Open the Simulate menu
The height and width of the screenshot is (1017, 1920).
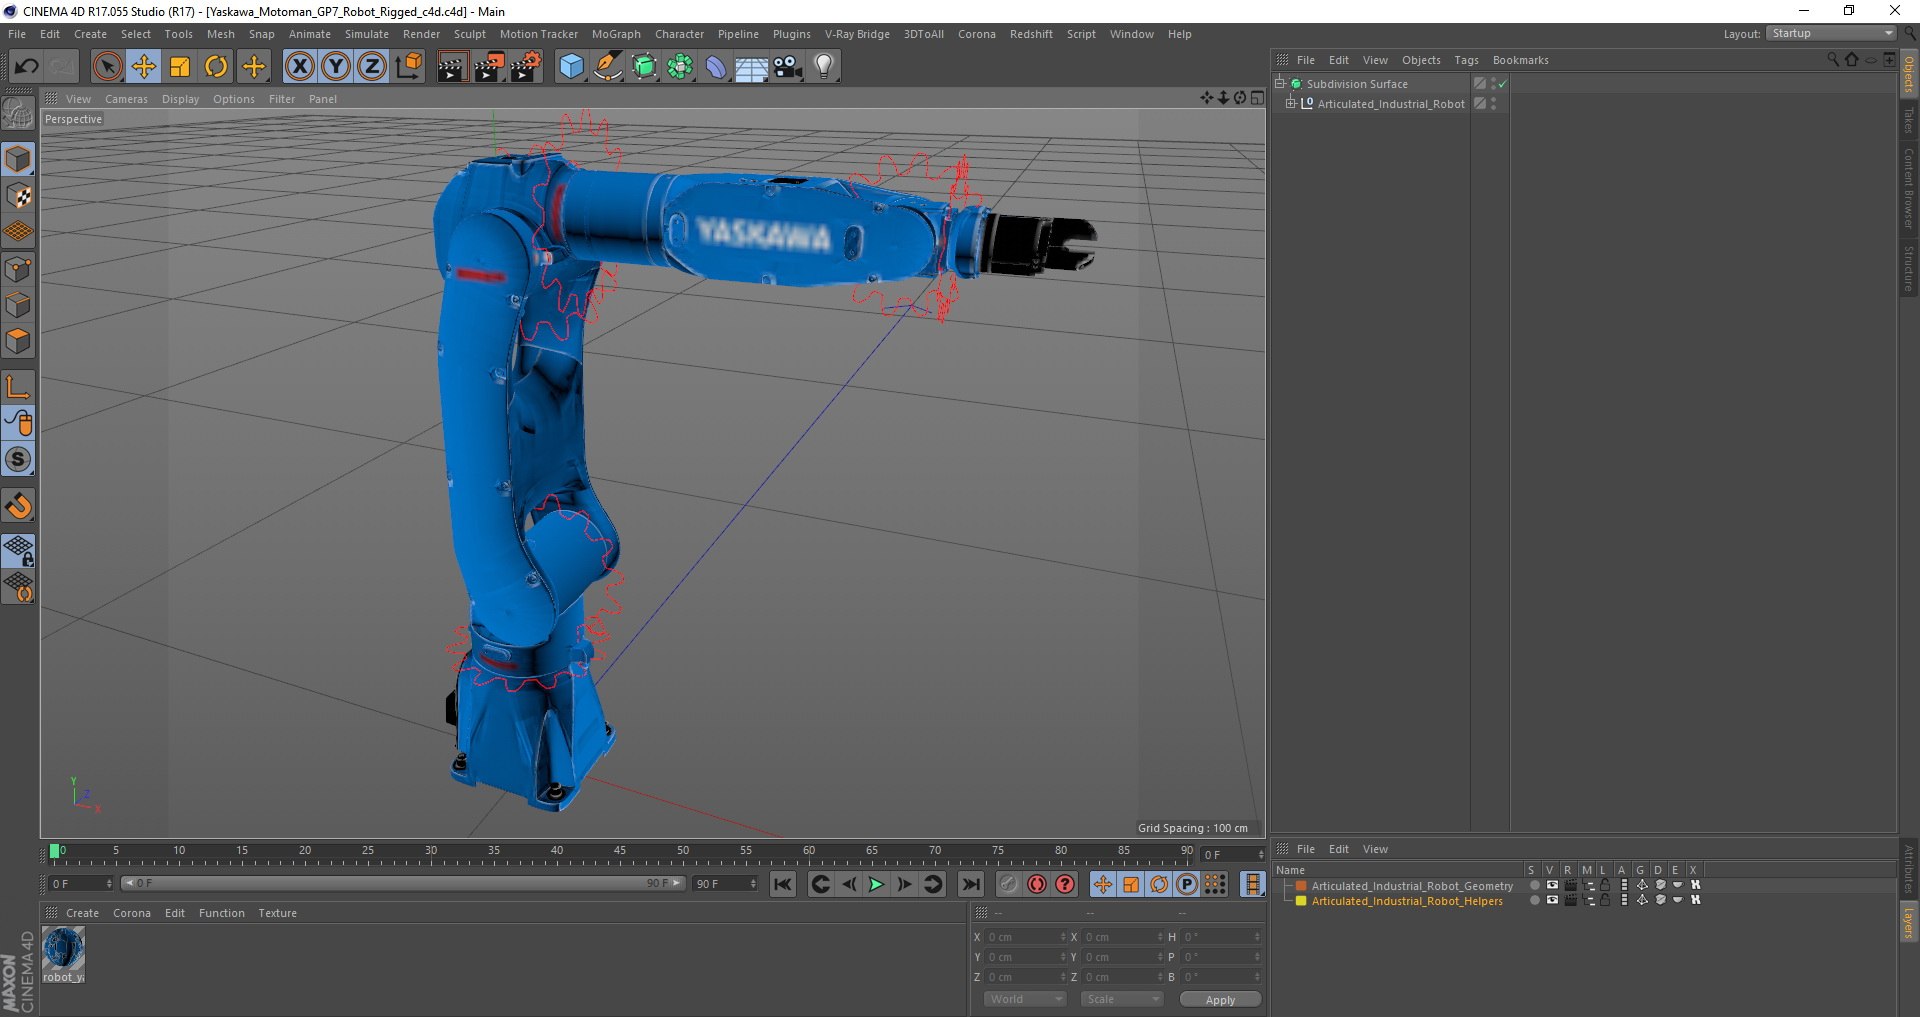coord(367,34)
